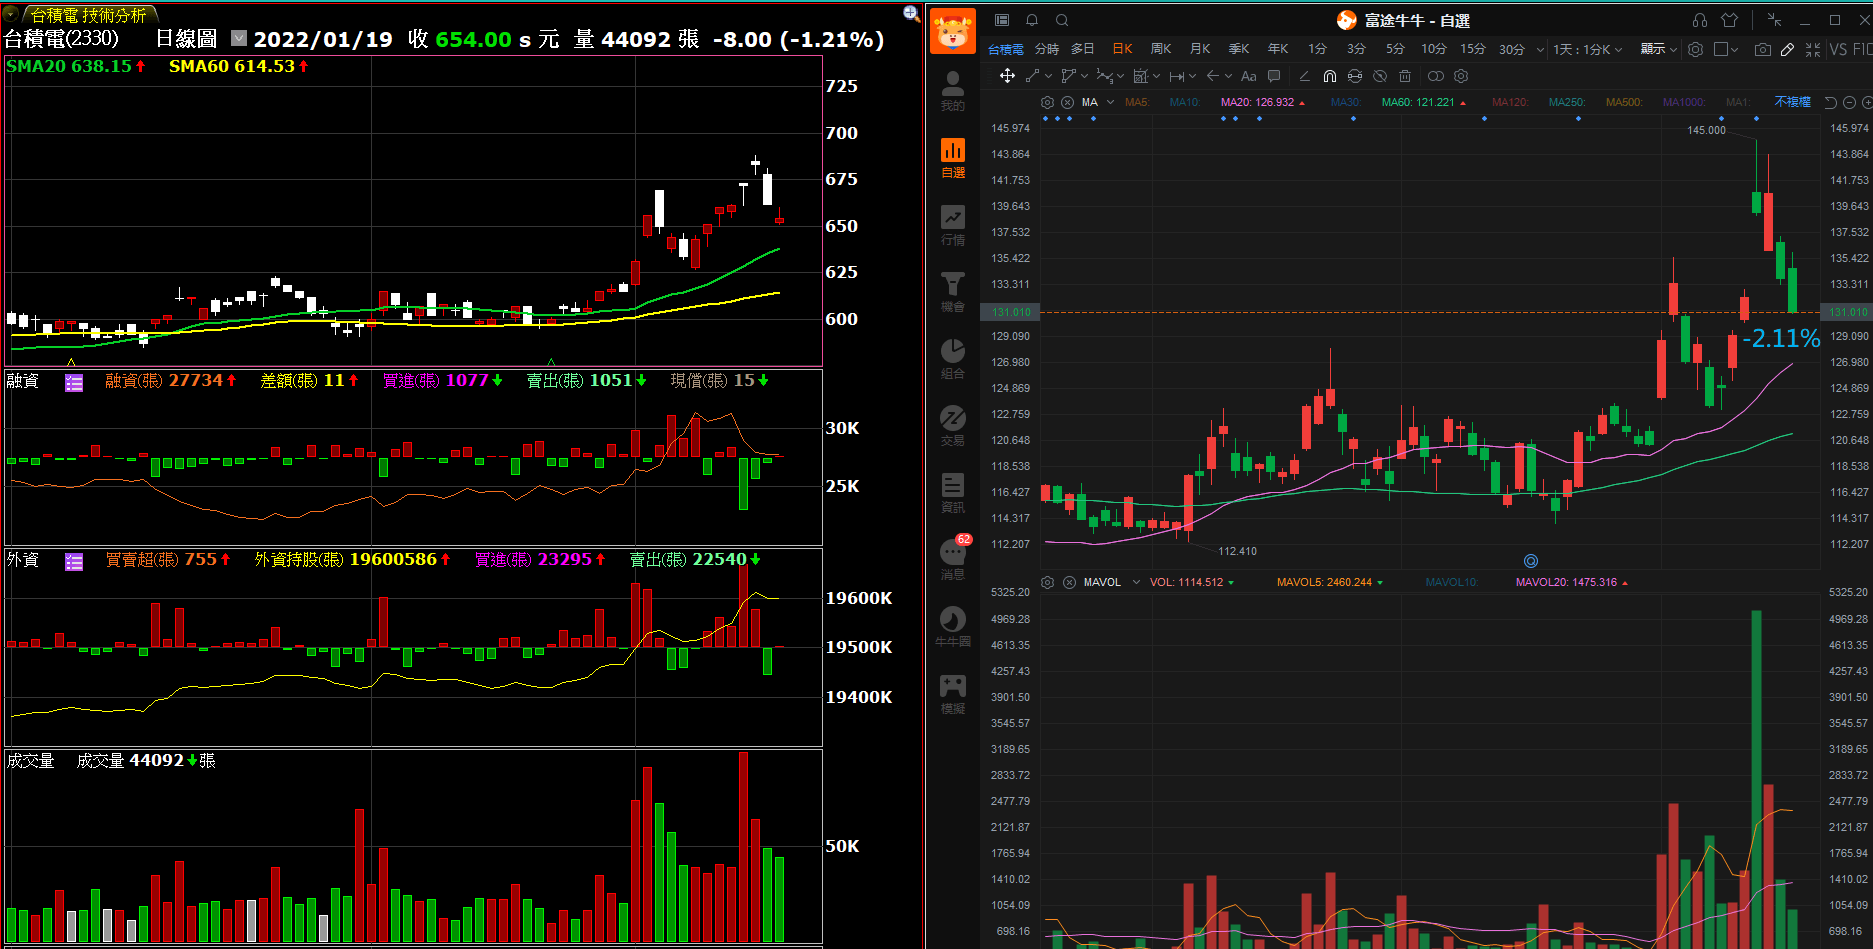The height and width of the screenshot is (949, 1873).
Task: Toggle hide drawings eye icon
Action: (1380, 76)
